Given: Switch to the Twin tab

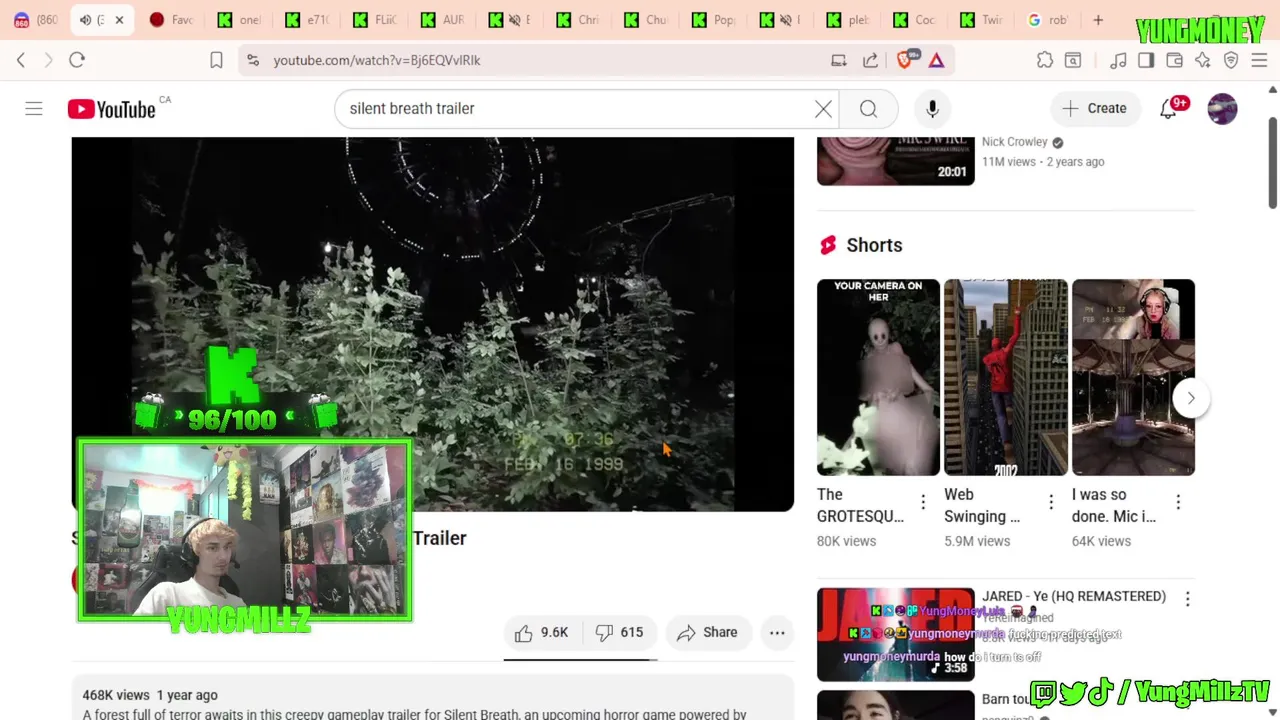Looking at the screenshot, I should pos(982,20).
